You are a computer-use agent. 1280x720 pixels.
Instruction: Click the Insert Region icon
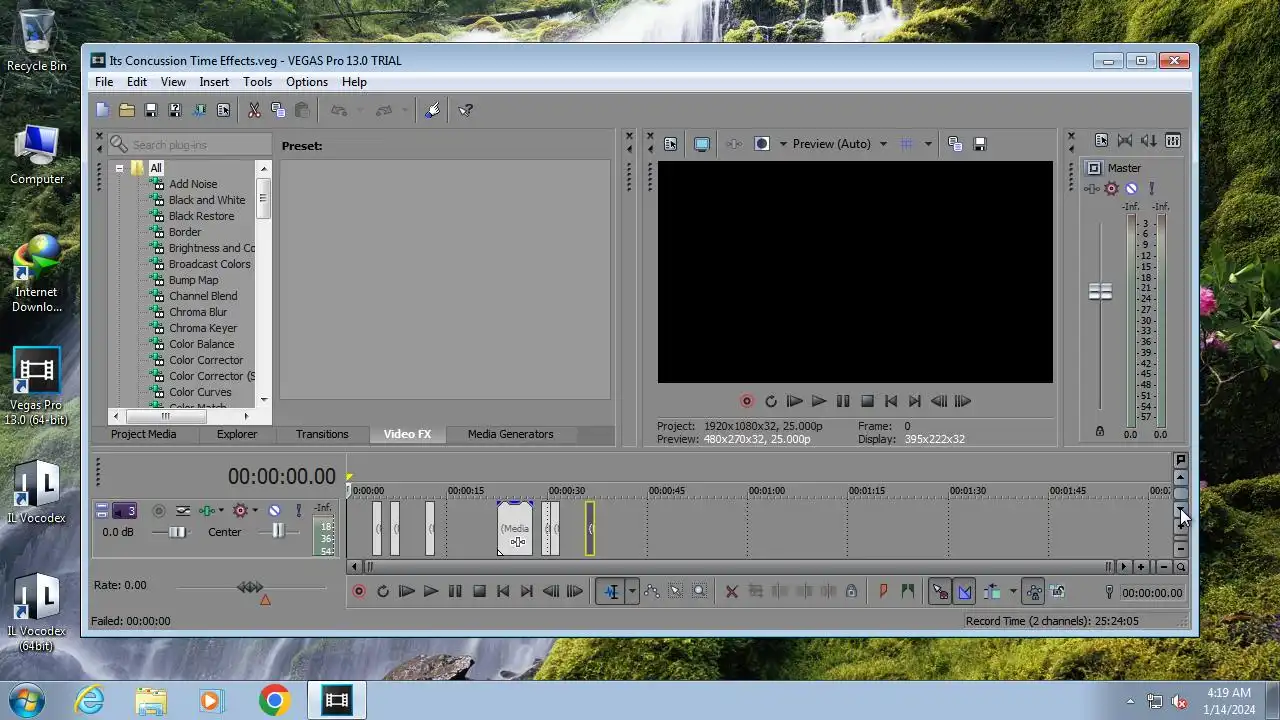[x=907, y=592]
